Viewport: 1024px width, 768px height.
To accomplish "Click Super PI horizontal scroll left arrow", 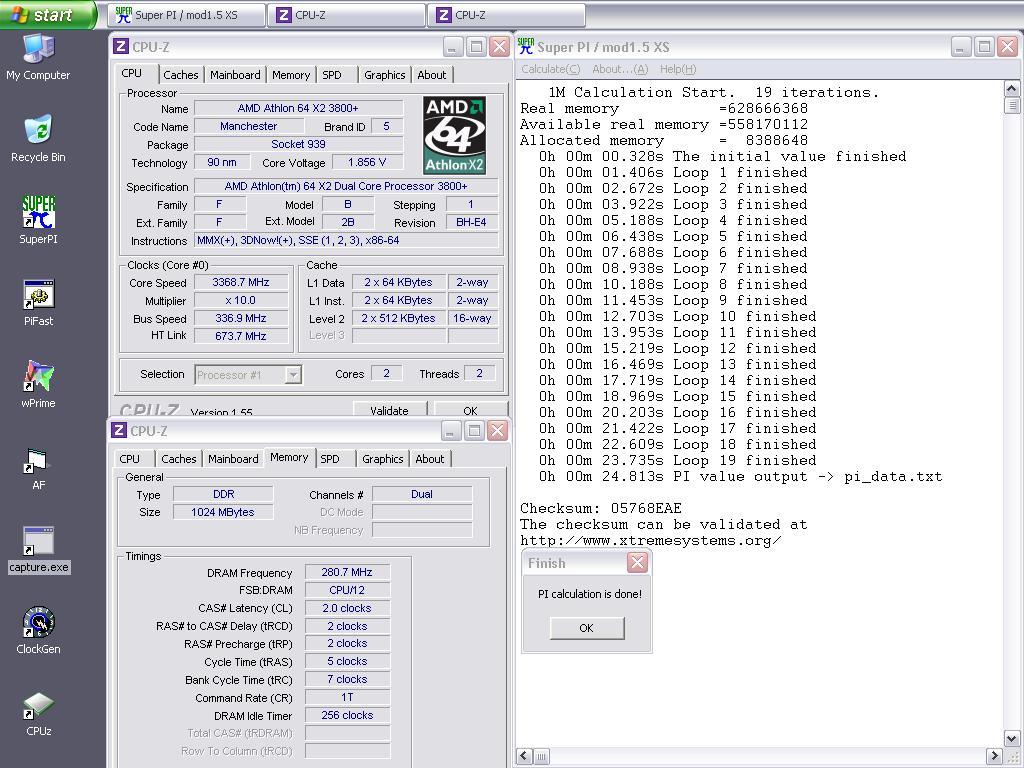I will 524,756.
